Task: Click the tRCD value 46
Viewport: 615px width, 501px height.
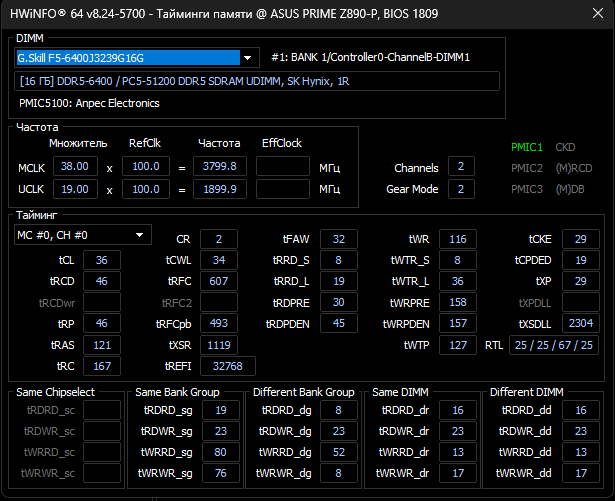Action: 102,281
